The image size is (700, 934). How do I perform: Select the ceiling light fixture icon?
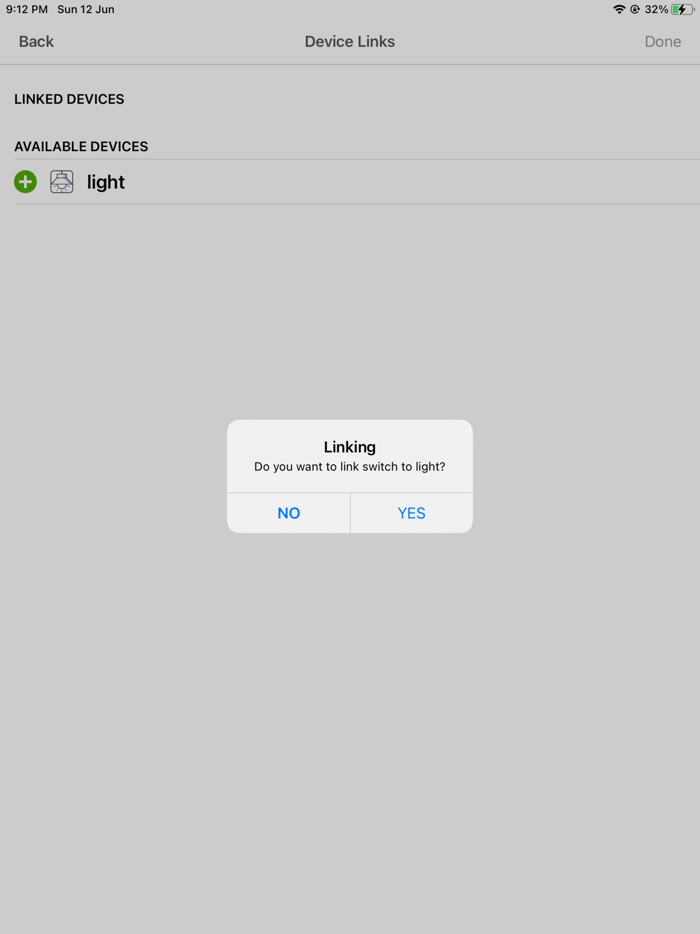(x=61, y=182)
